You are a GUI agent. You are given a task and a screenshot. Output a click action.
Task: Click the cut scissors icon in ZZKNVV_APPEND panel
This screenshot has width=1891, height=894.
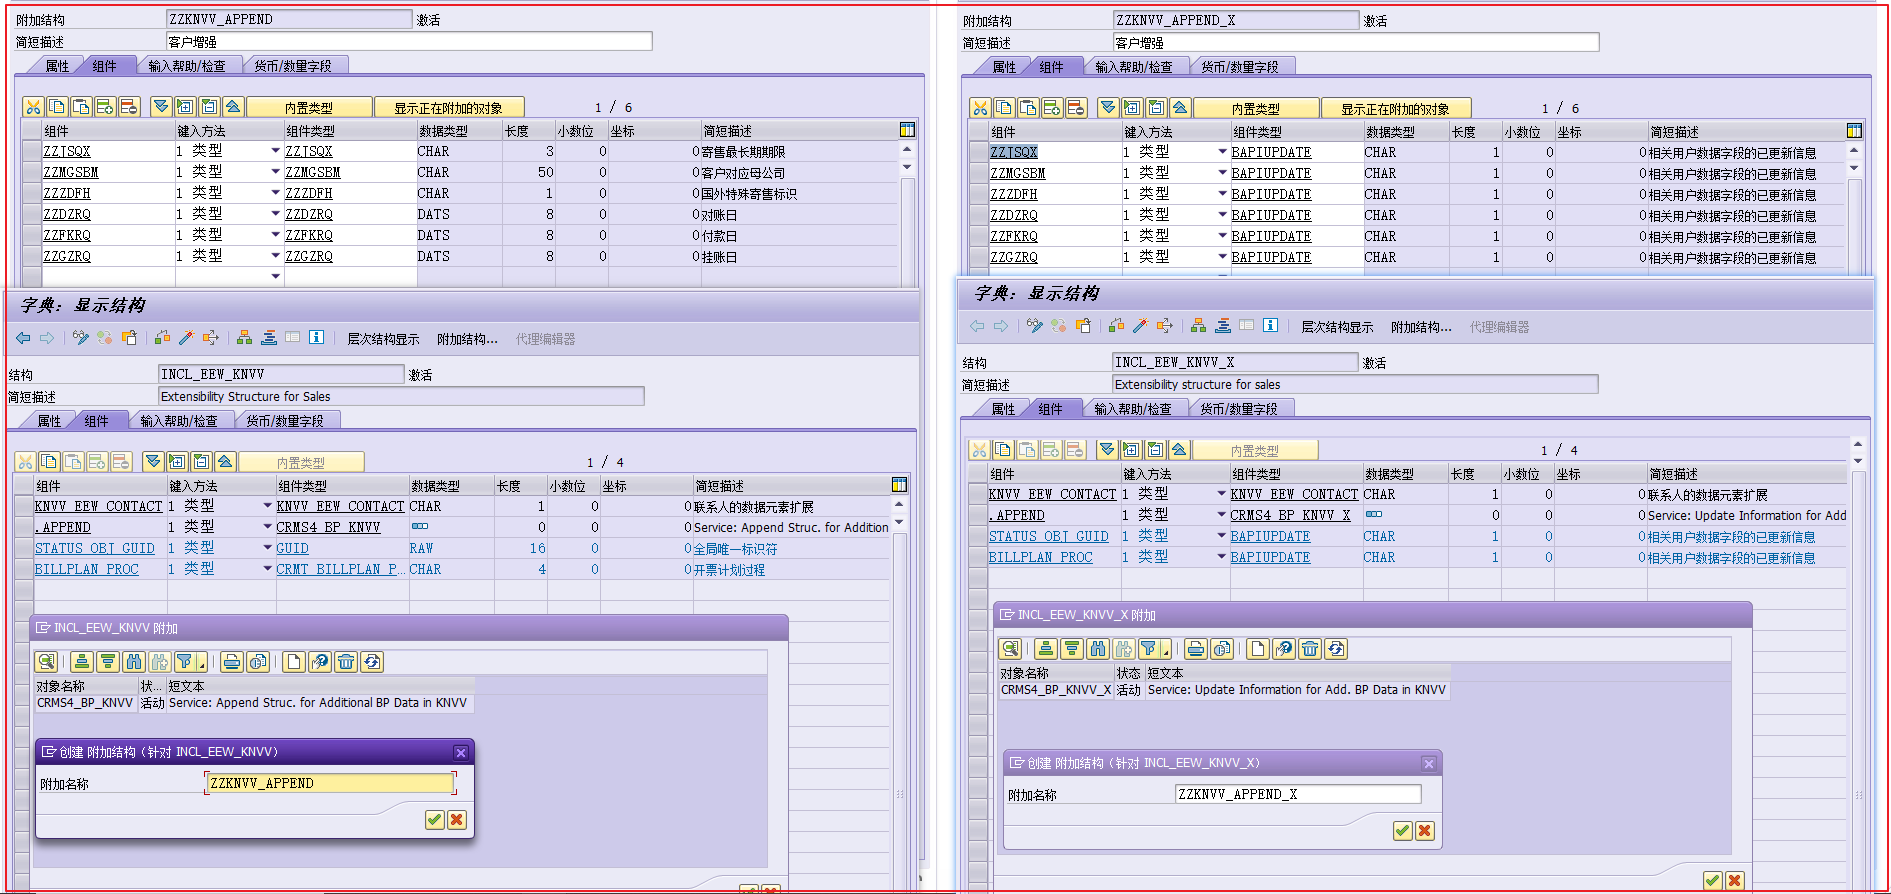coord(33,107)
